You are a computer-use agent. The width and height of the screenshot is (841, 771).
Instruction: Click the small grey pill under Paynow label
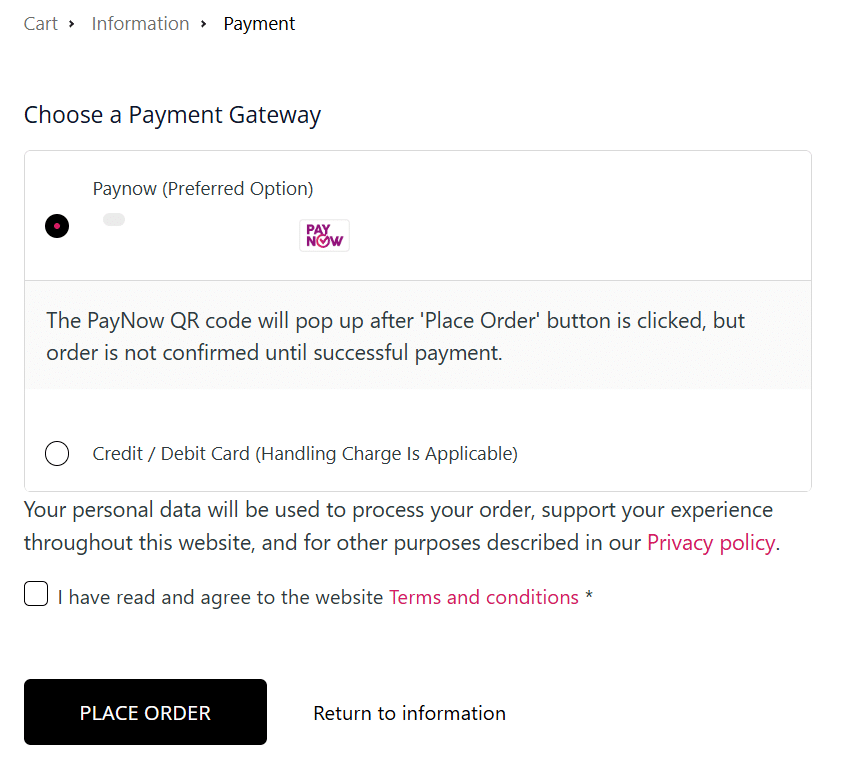[114, 219]
